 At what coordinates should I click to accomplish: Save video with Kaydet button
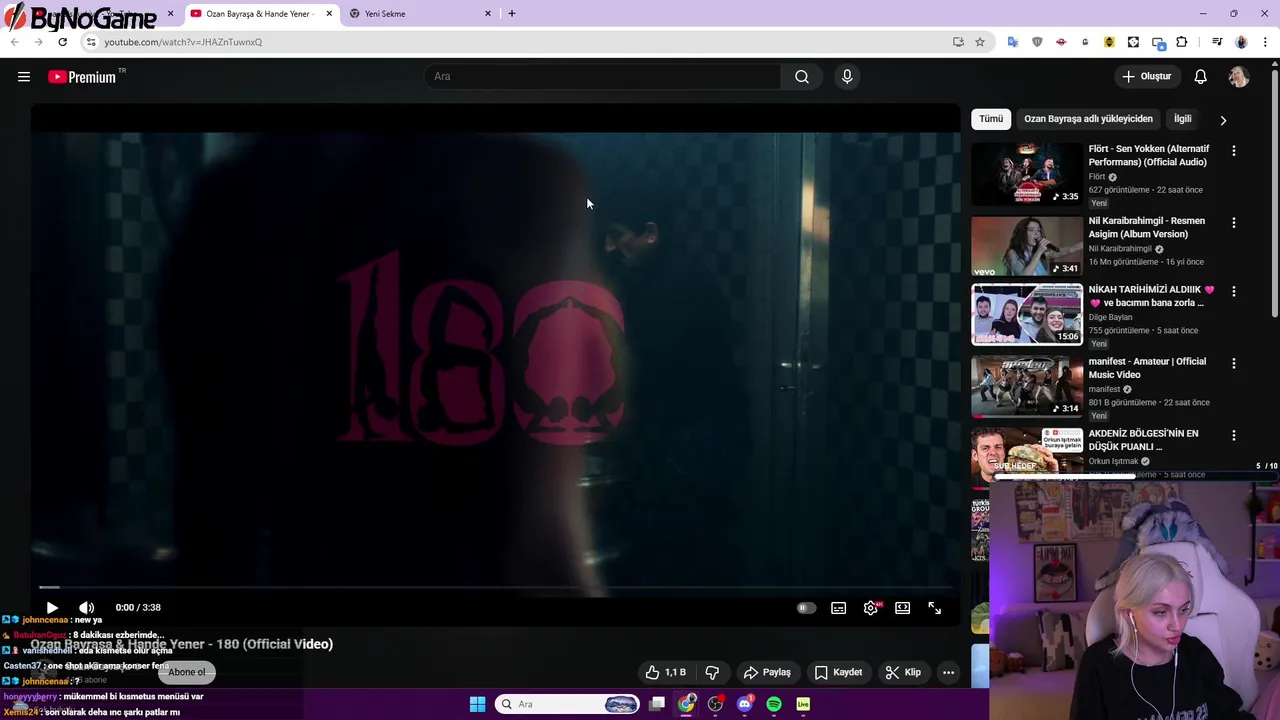(838, 673)
